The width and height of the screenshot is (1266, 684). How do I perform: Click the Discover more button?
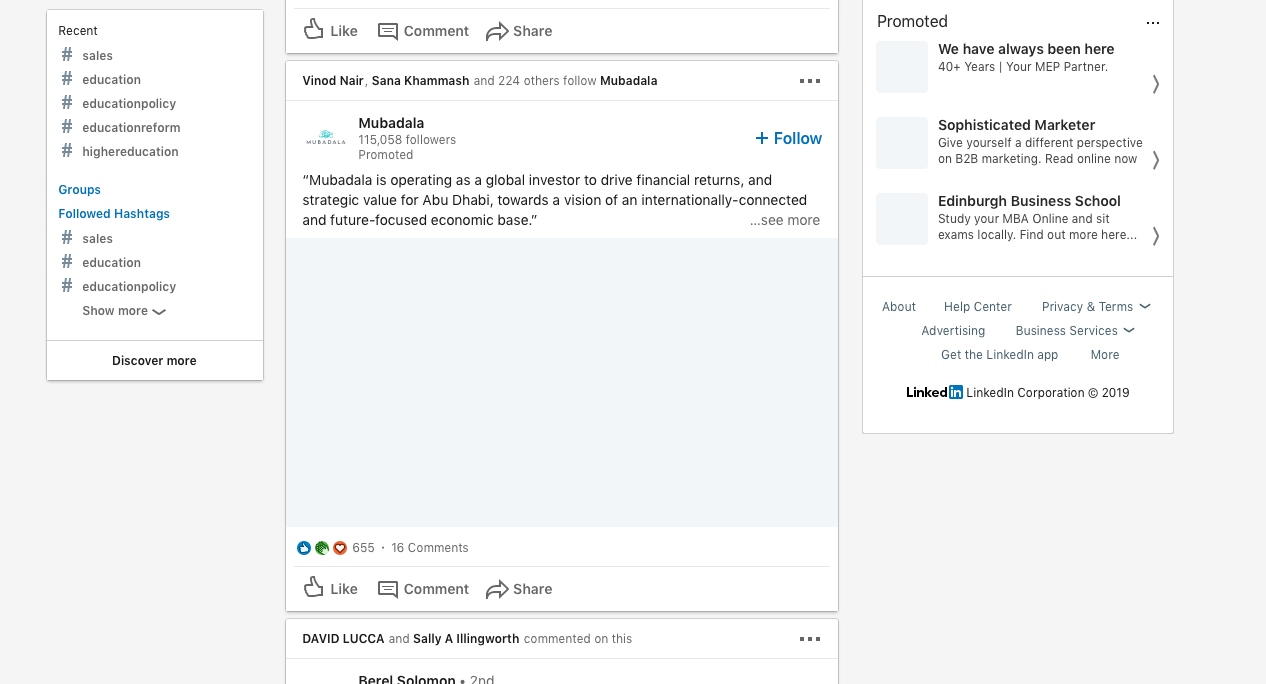154,361
